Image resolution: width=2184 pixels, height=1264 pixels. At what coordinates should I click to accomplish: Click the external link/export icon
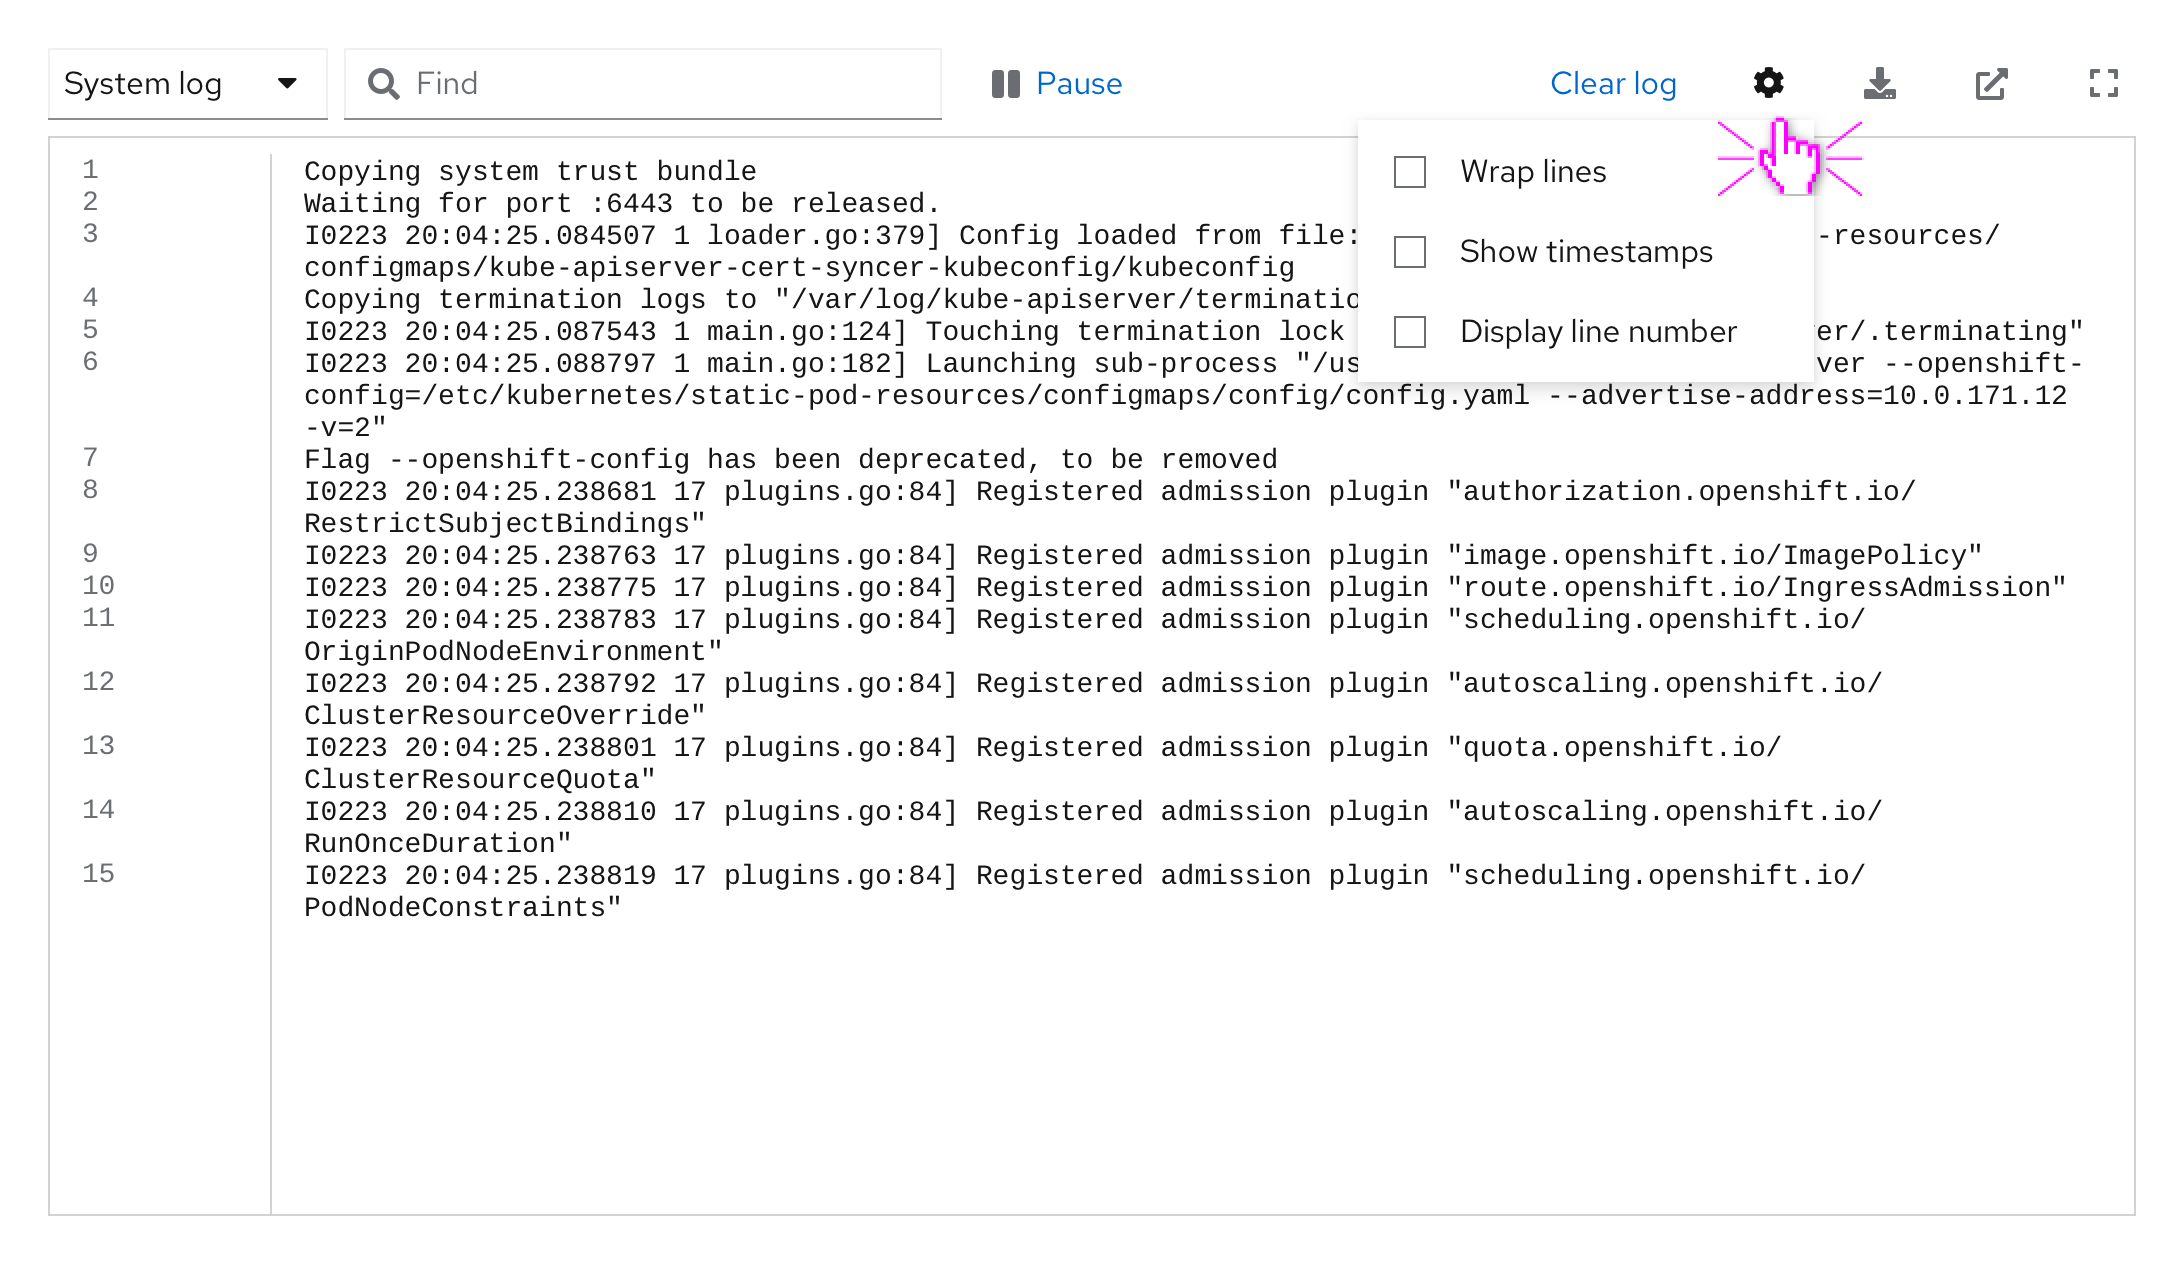[1991, 84]
